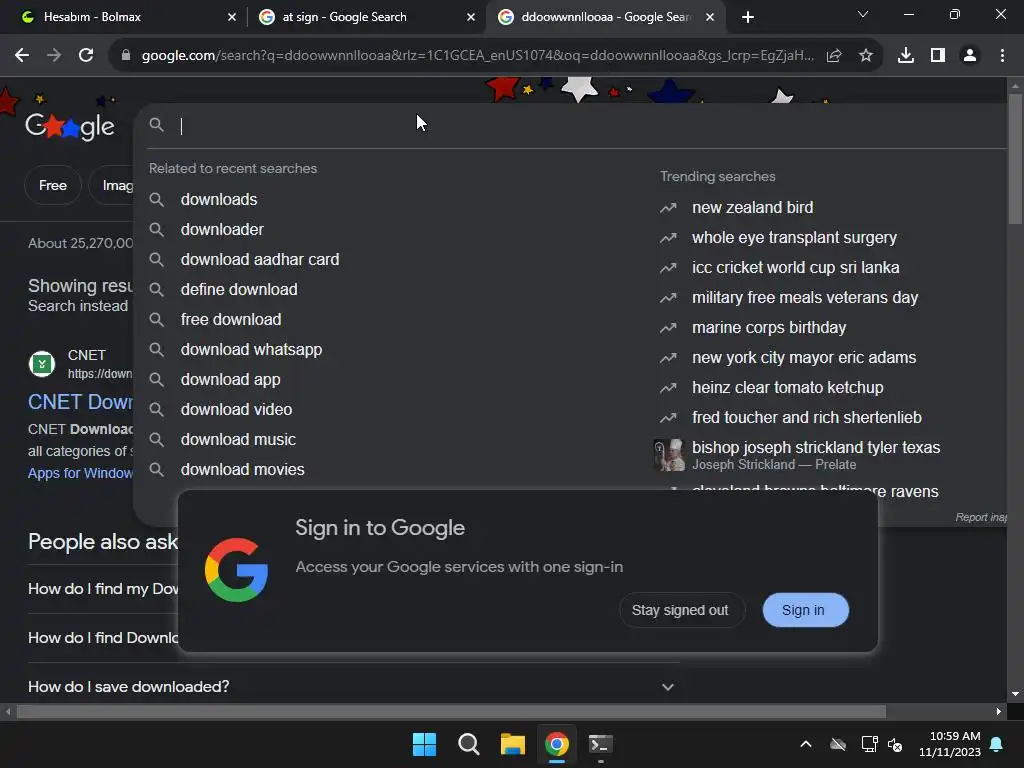Image resolution: width=1024 pixels, height=768 pixels.
Task: Switch to at sign - Google Search tab
Action: coord(366,17)
